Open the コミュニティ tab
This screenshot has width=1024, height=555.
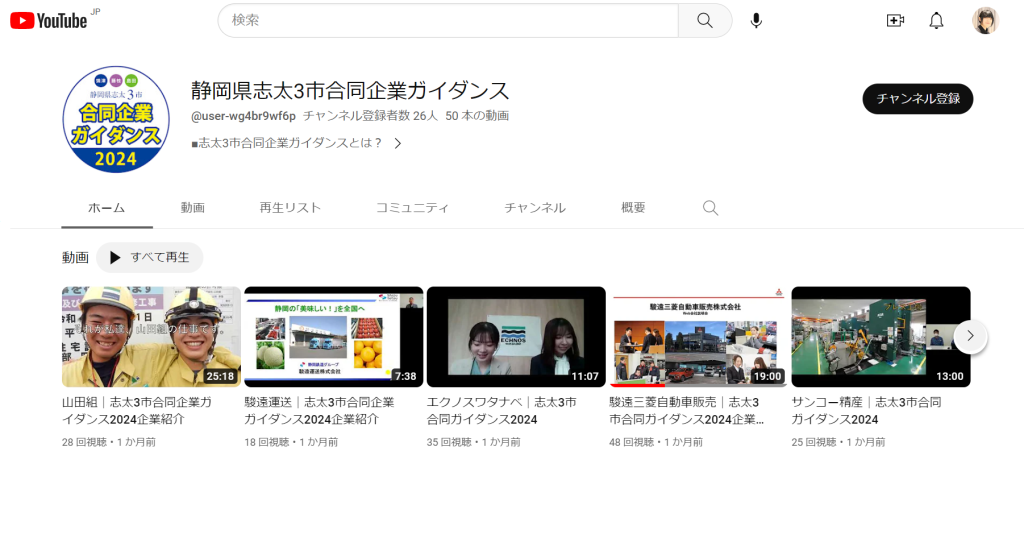[412, 208]
